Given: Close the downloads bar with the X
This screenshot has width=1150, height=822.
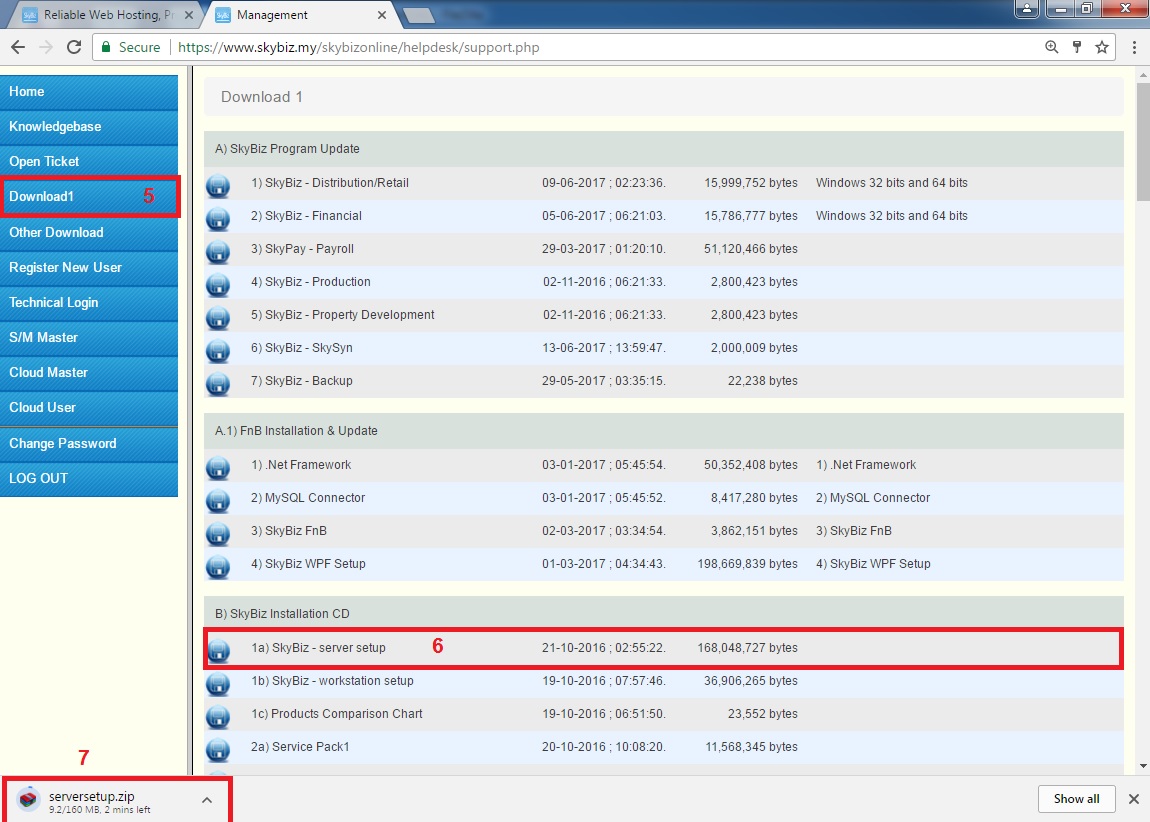Looking at the screenshot, I should pos(1134,799).
